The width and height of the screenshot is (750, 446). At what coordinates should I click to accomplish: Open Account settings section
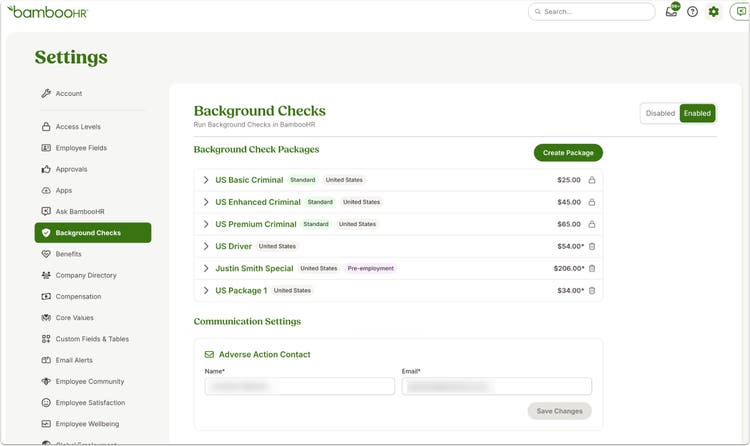pos(68,93)
